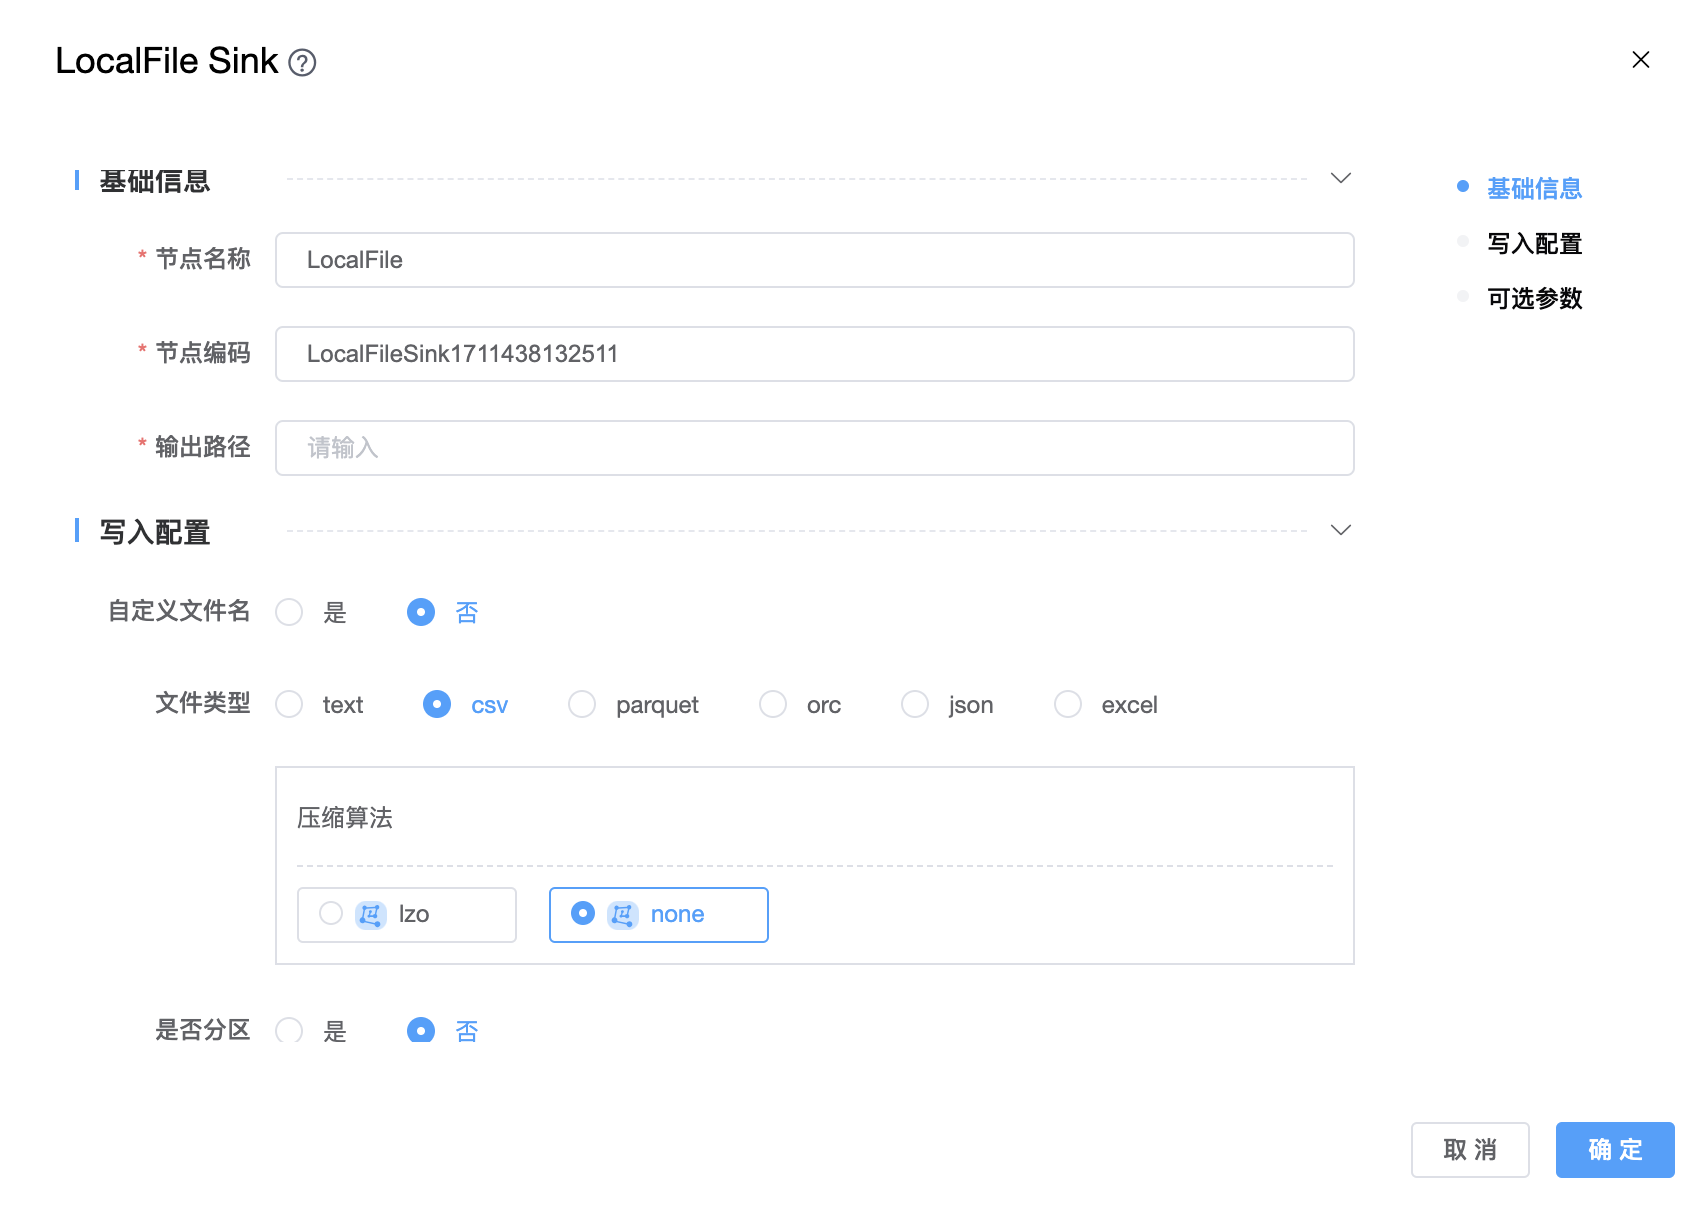Viewport: 1706px width, 1212px height.
Task: Enable partitioning by selecting 是 for 是否分区
Action: (x=290, y=1030)
